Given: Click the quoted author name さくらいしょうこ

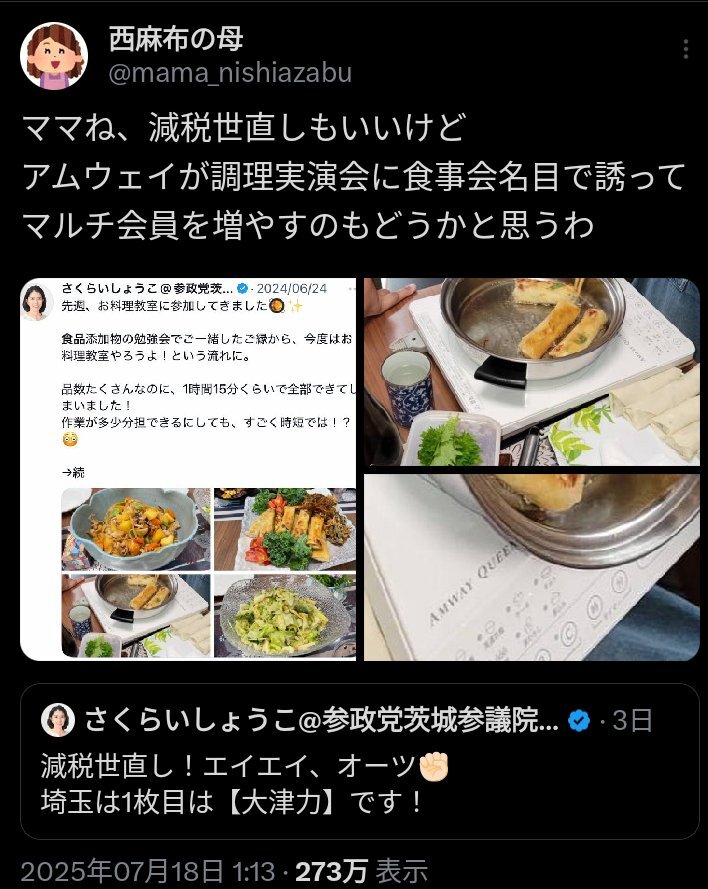Looking at the screenshot, I should tap(321, 721).
